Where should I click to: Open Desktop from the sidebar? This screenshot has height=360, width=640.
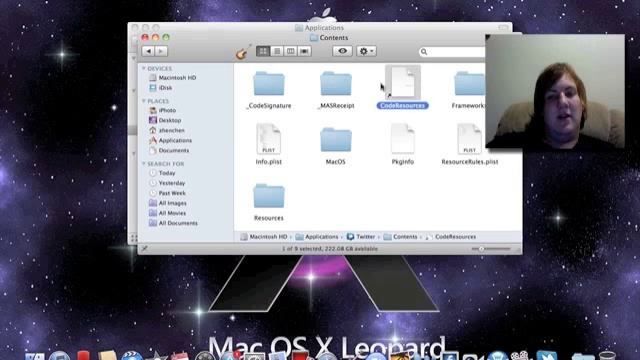(x=165, y=120)
